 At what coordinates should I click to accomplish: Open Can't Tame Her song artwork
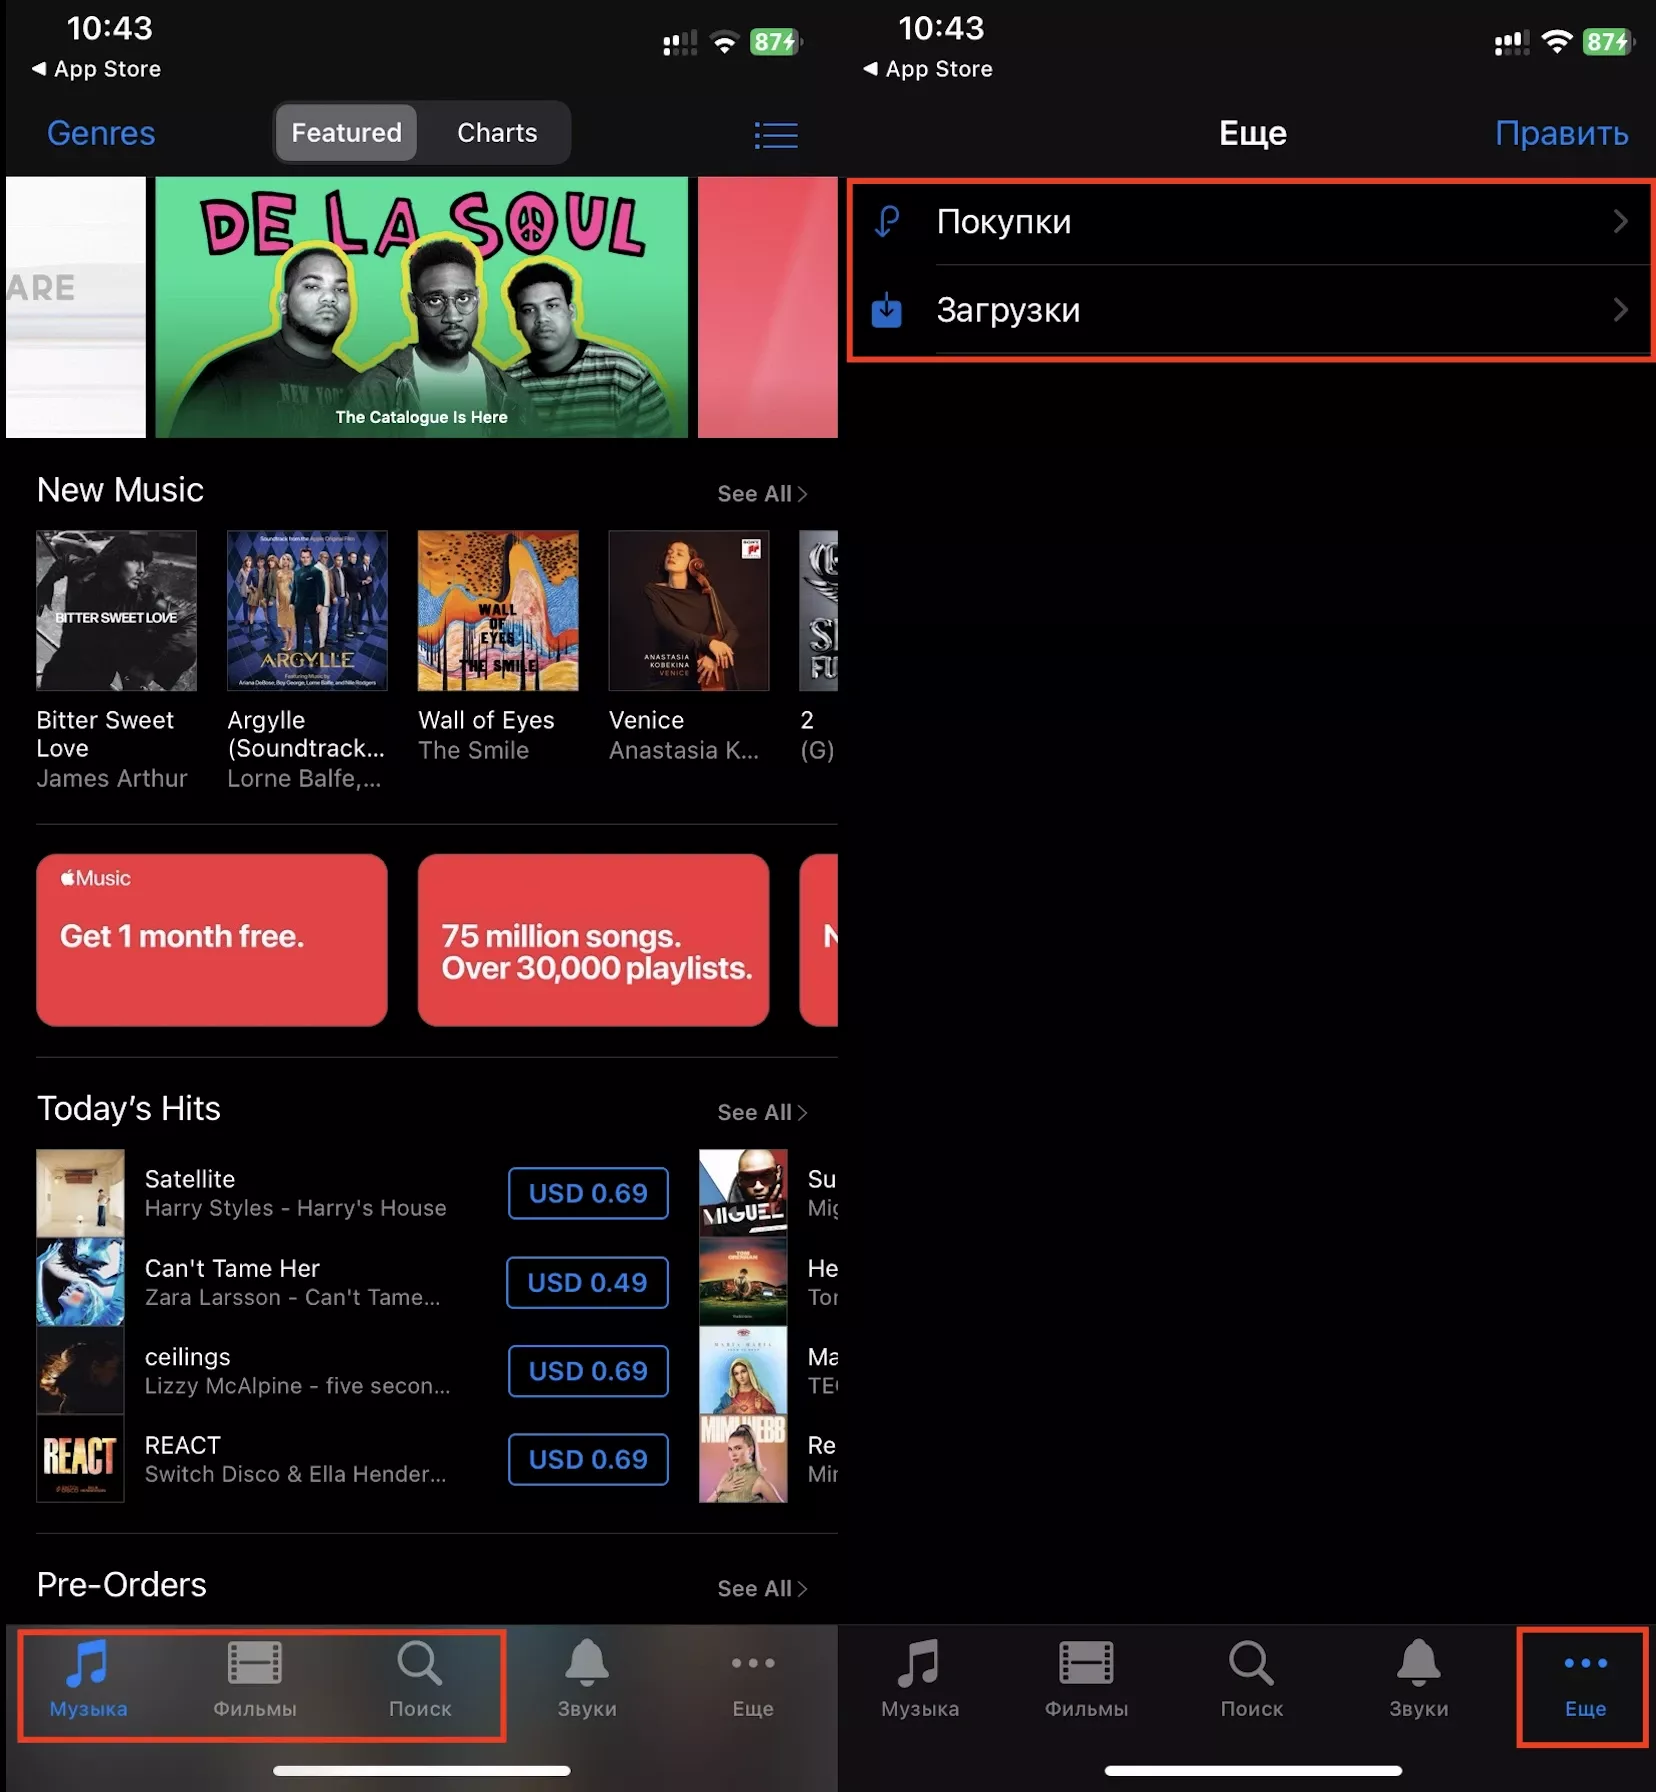pos(80,1282)
